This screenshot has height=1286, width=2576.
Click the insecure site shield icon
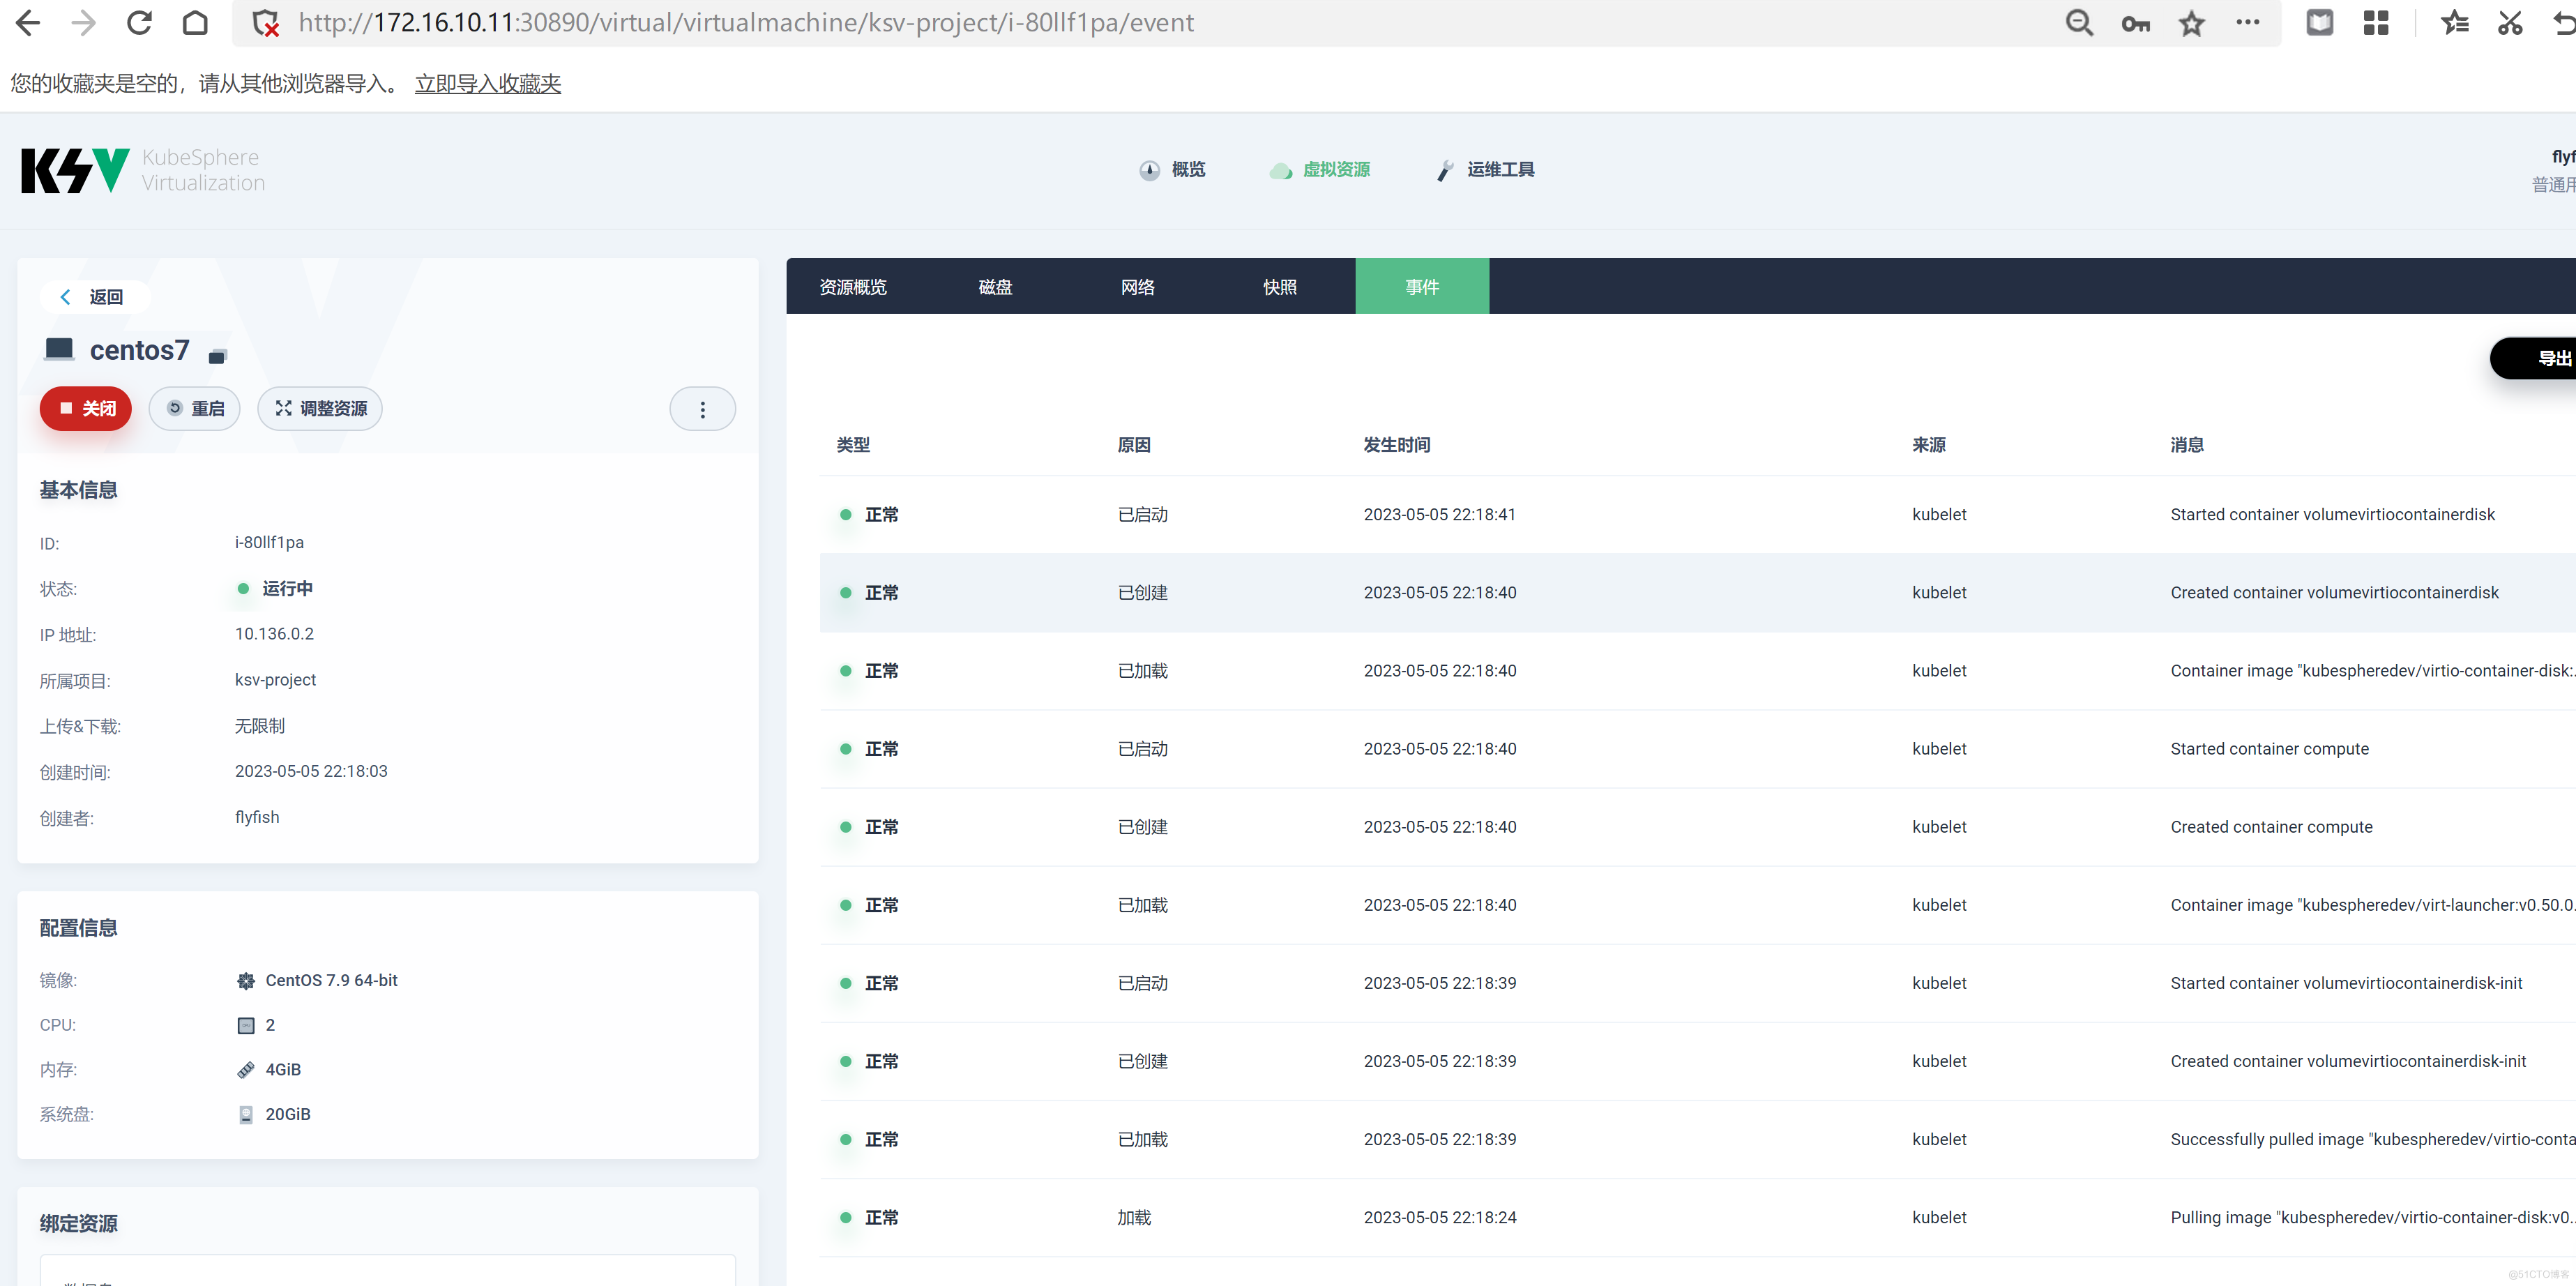[265, 23]
